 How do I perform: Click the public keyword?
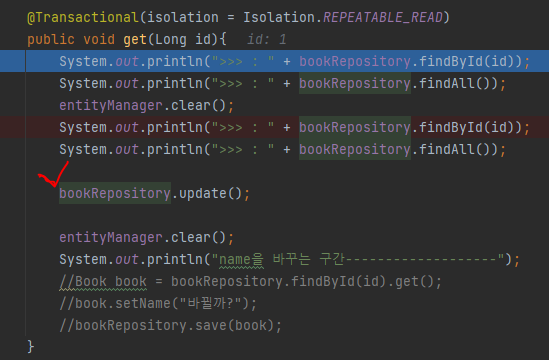point(51,39)
